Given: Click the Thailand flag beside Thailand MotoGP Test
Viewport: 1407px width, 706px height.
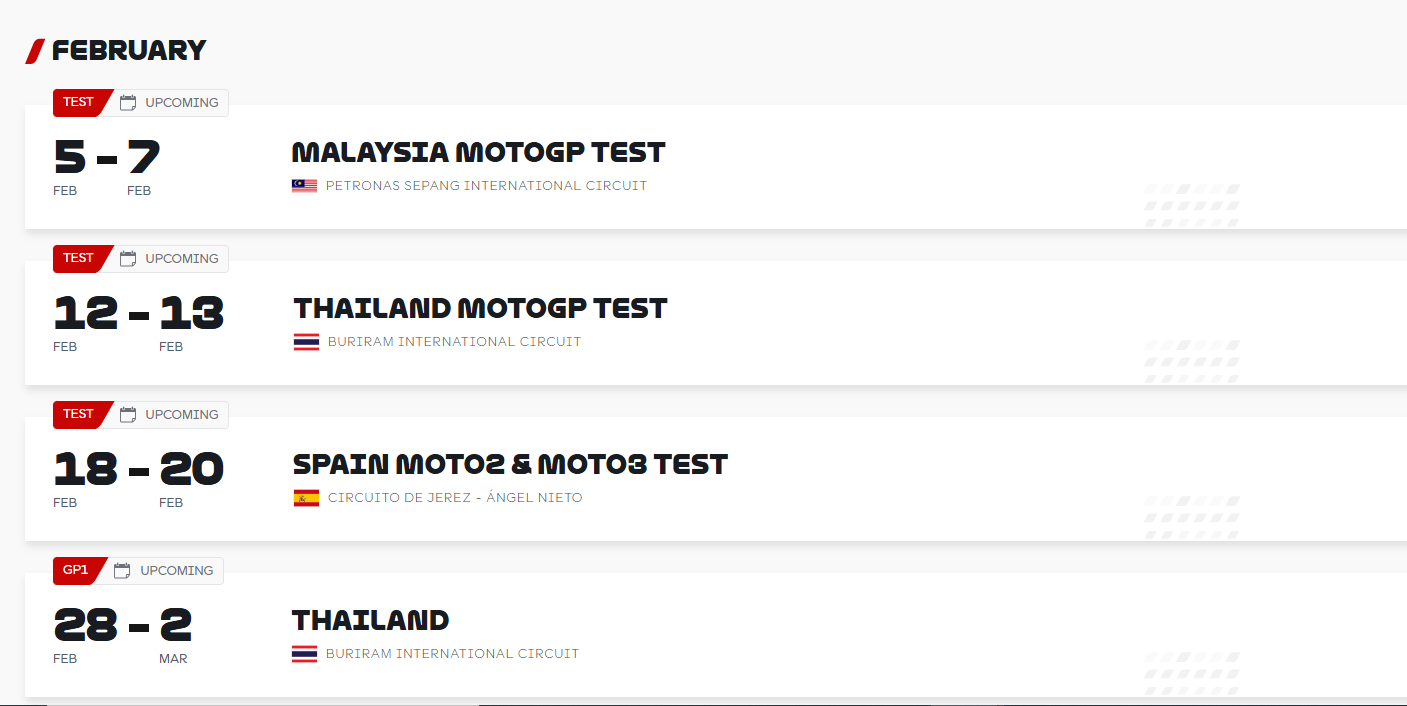Looking at the screenshot, I should 306,342.
